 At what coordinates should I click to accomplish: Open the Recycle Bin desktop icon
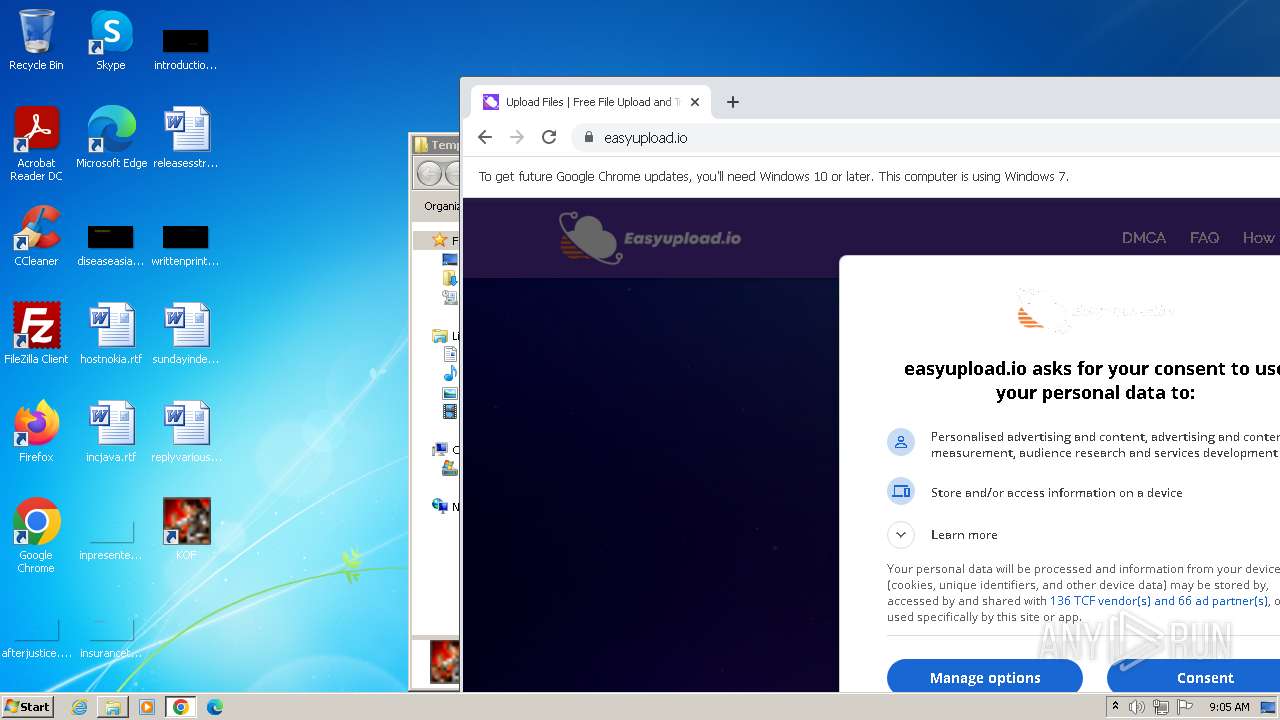tap(36, 40)
